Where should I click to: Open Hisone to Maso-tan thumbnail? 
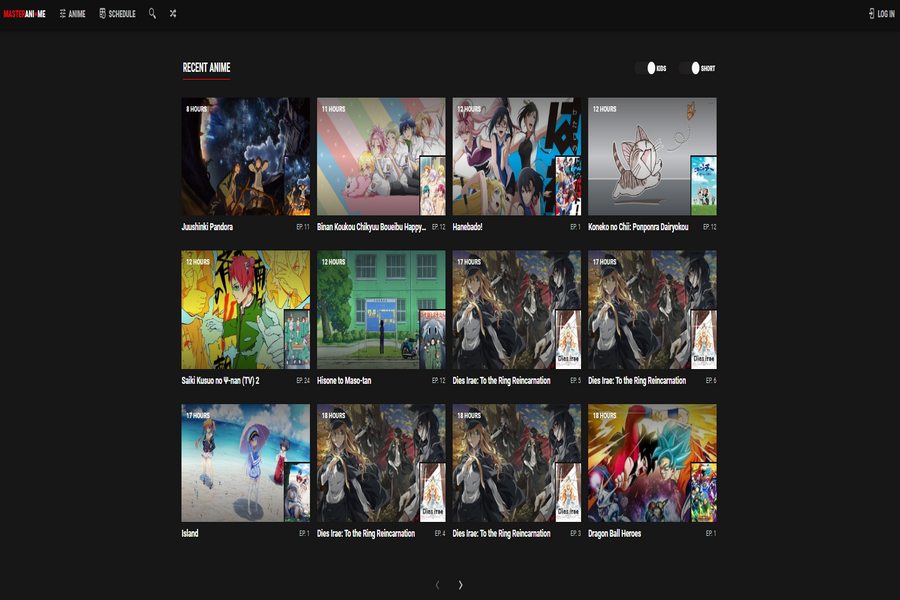381,309
